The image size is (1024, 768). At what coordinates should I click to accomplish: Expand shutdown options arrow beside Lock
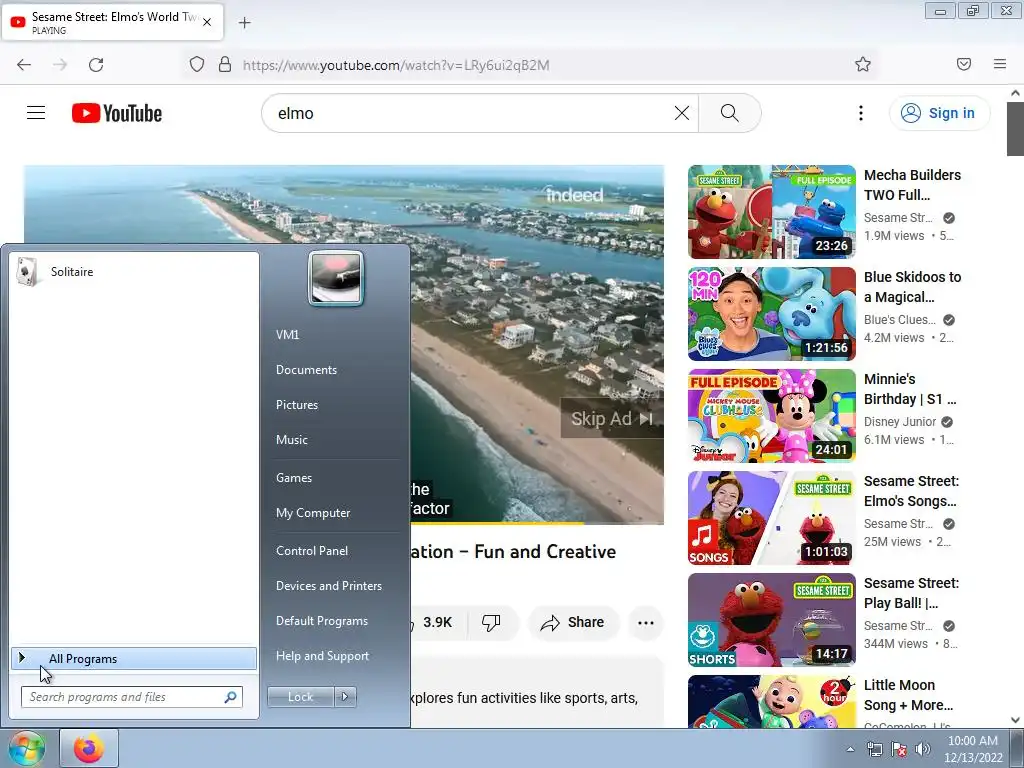pyautogui.click(x=345, y=697)
